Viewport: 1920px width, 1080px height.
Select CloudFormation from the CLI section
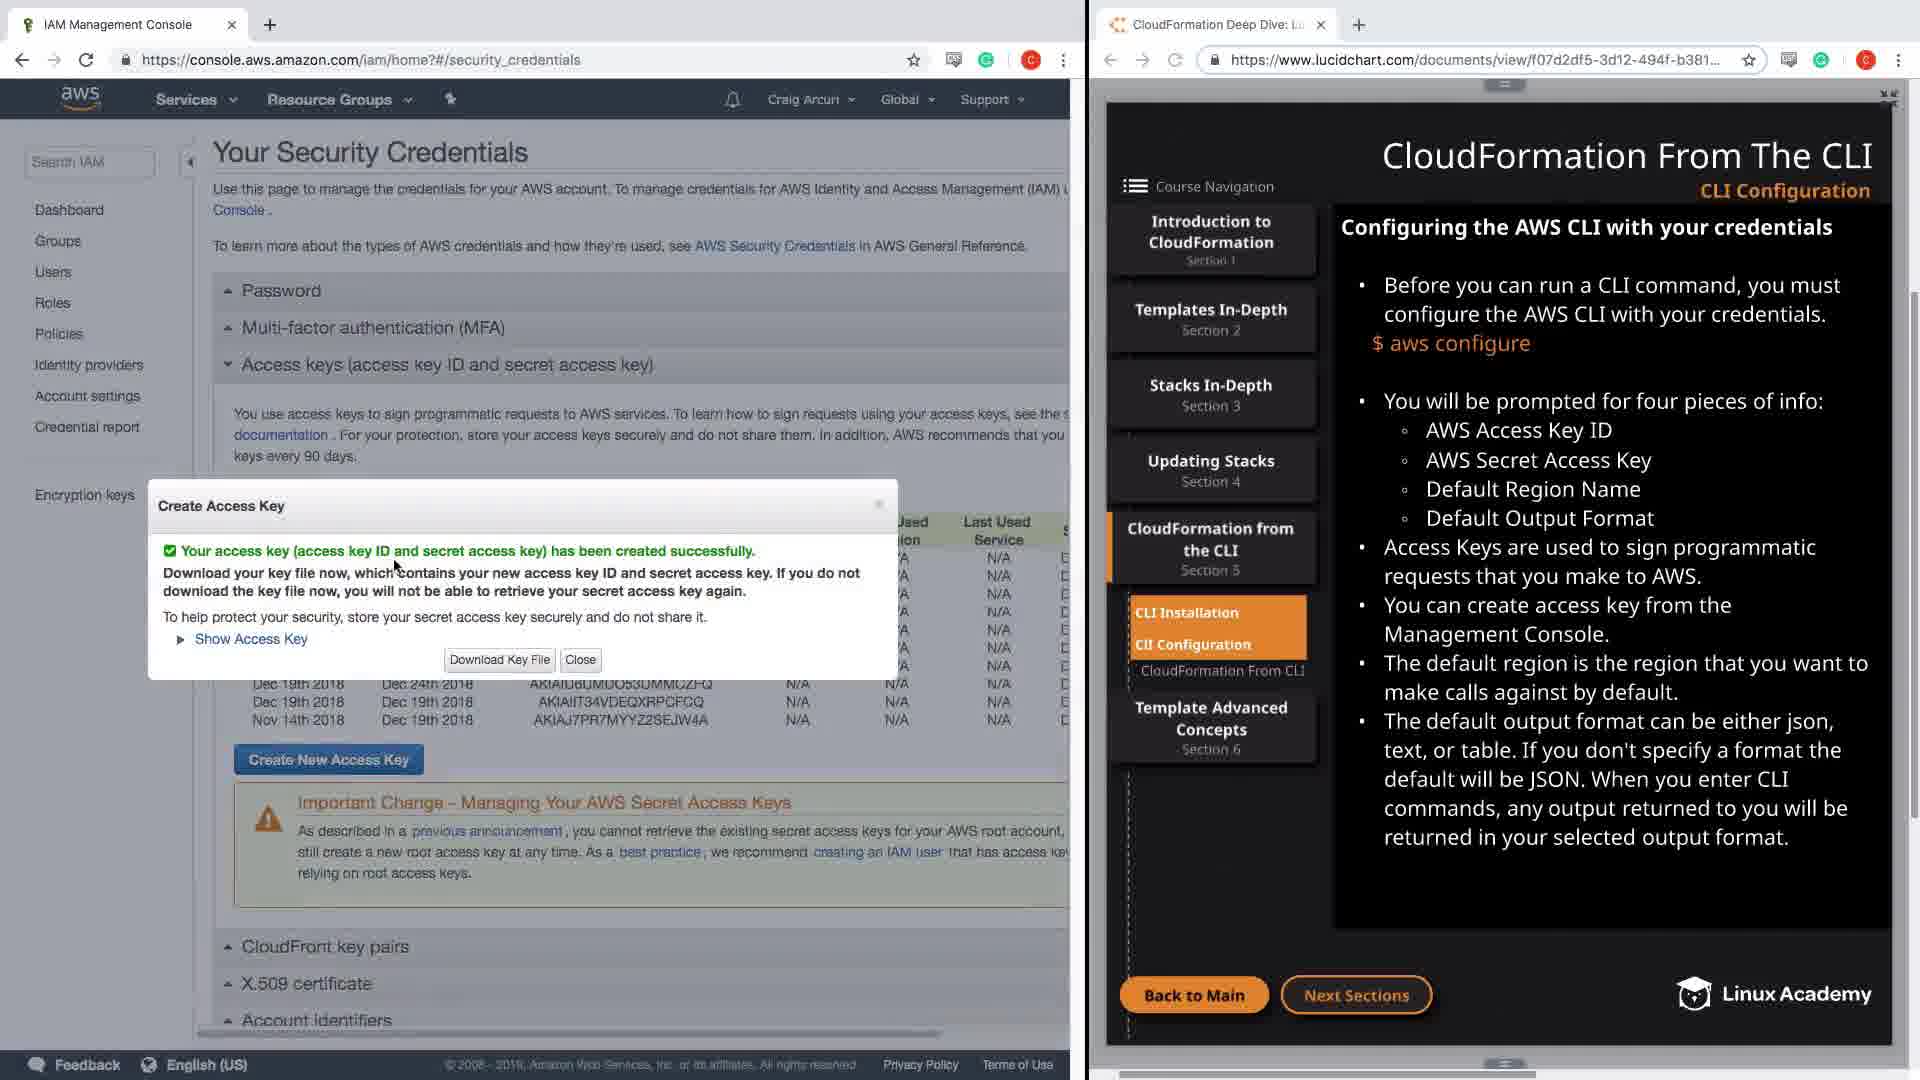coord(1210,548)
